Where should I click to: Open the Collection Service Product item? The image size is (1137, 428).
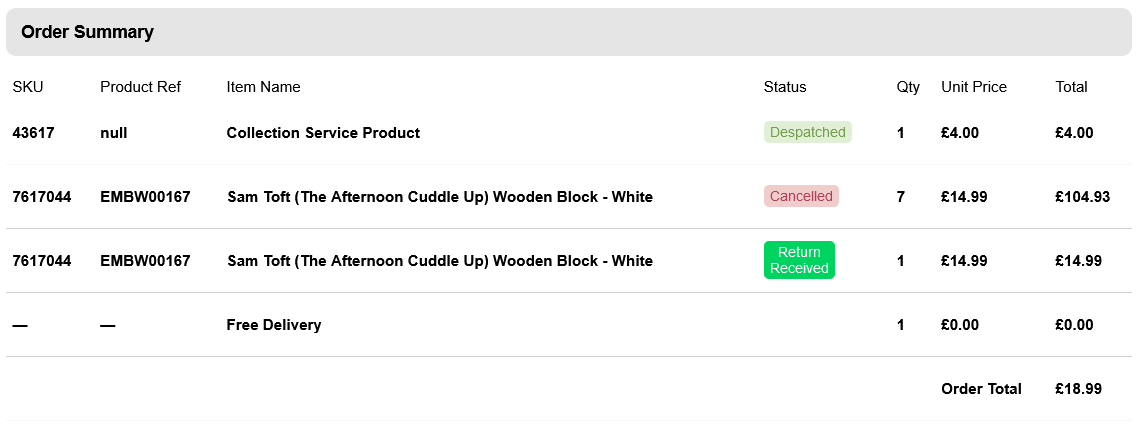point(323,133)
